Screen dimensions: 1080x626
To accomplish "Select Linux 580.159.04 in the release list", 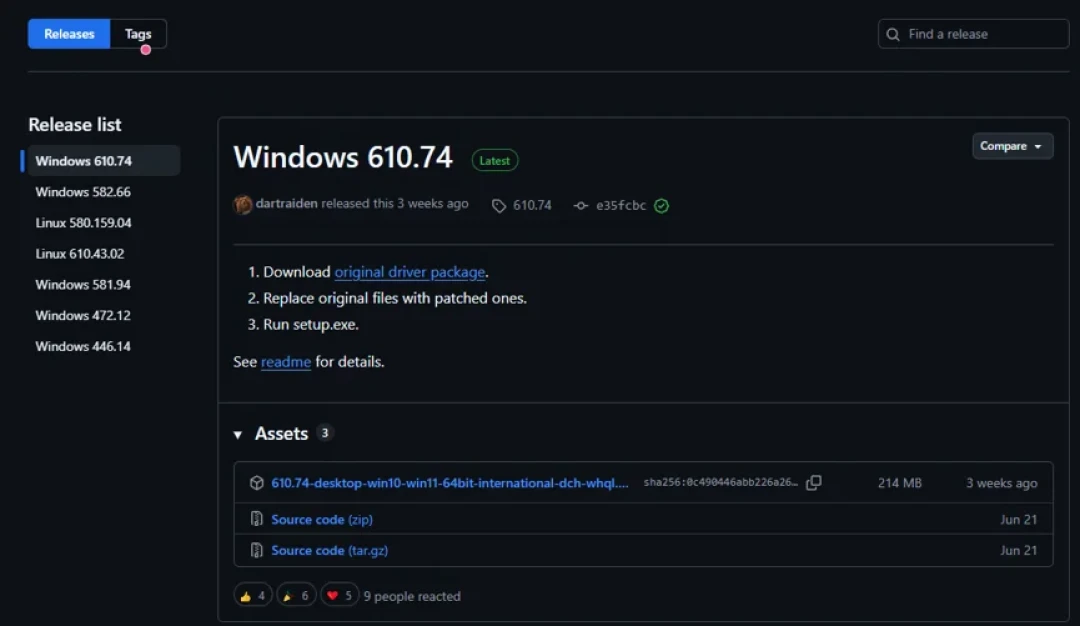I will coord(83,223).
